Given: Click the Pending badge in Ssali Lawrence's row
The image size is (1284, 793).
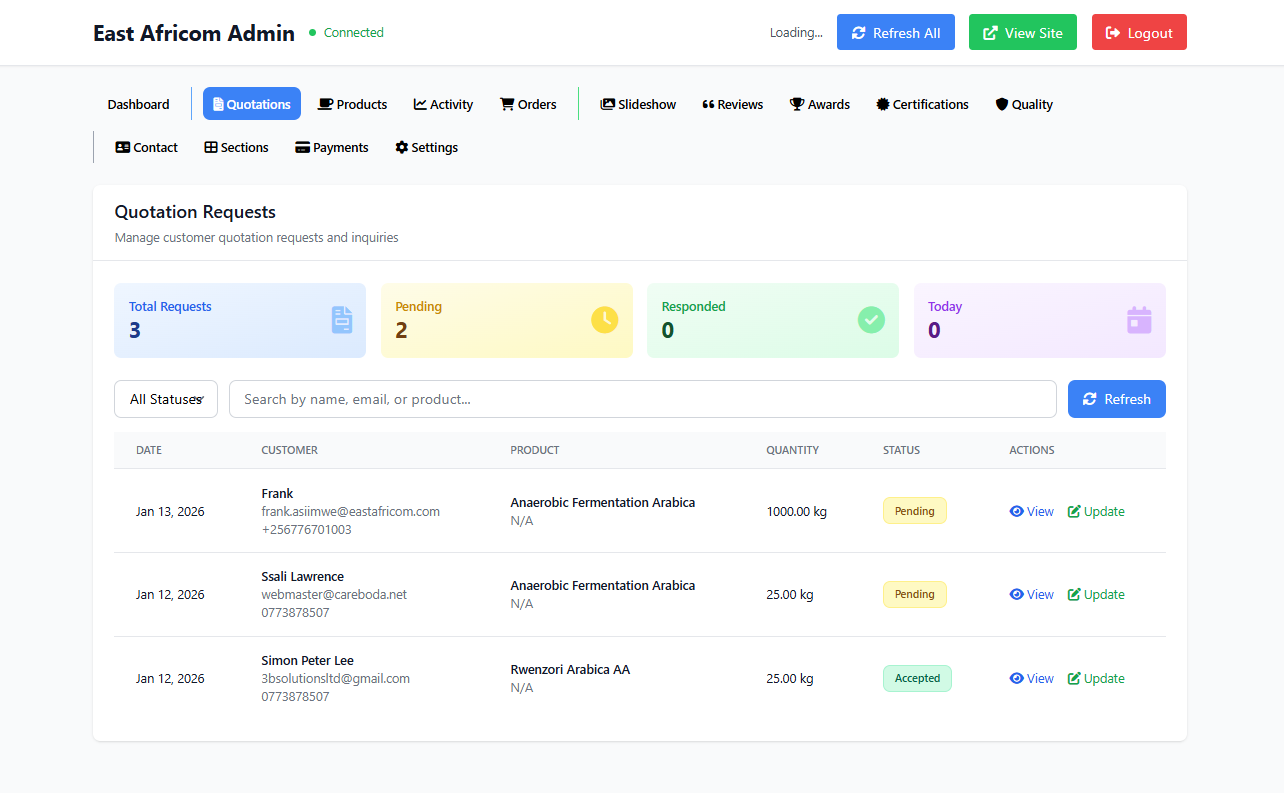Looking at the screenshot, I should [914, 594].
